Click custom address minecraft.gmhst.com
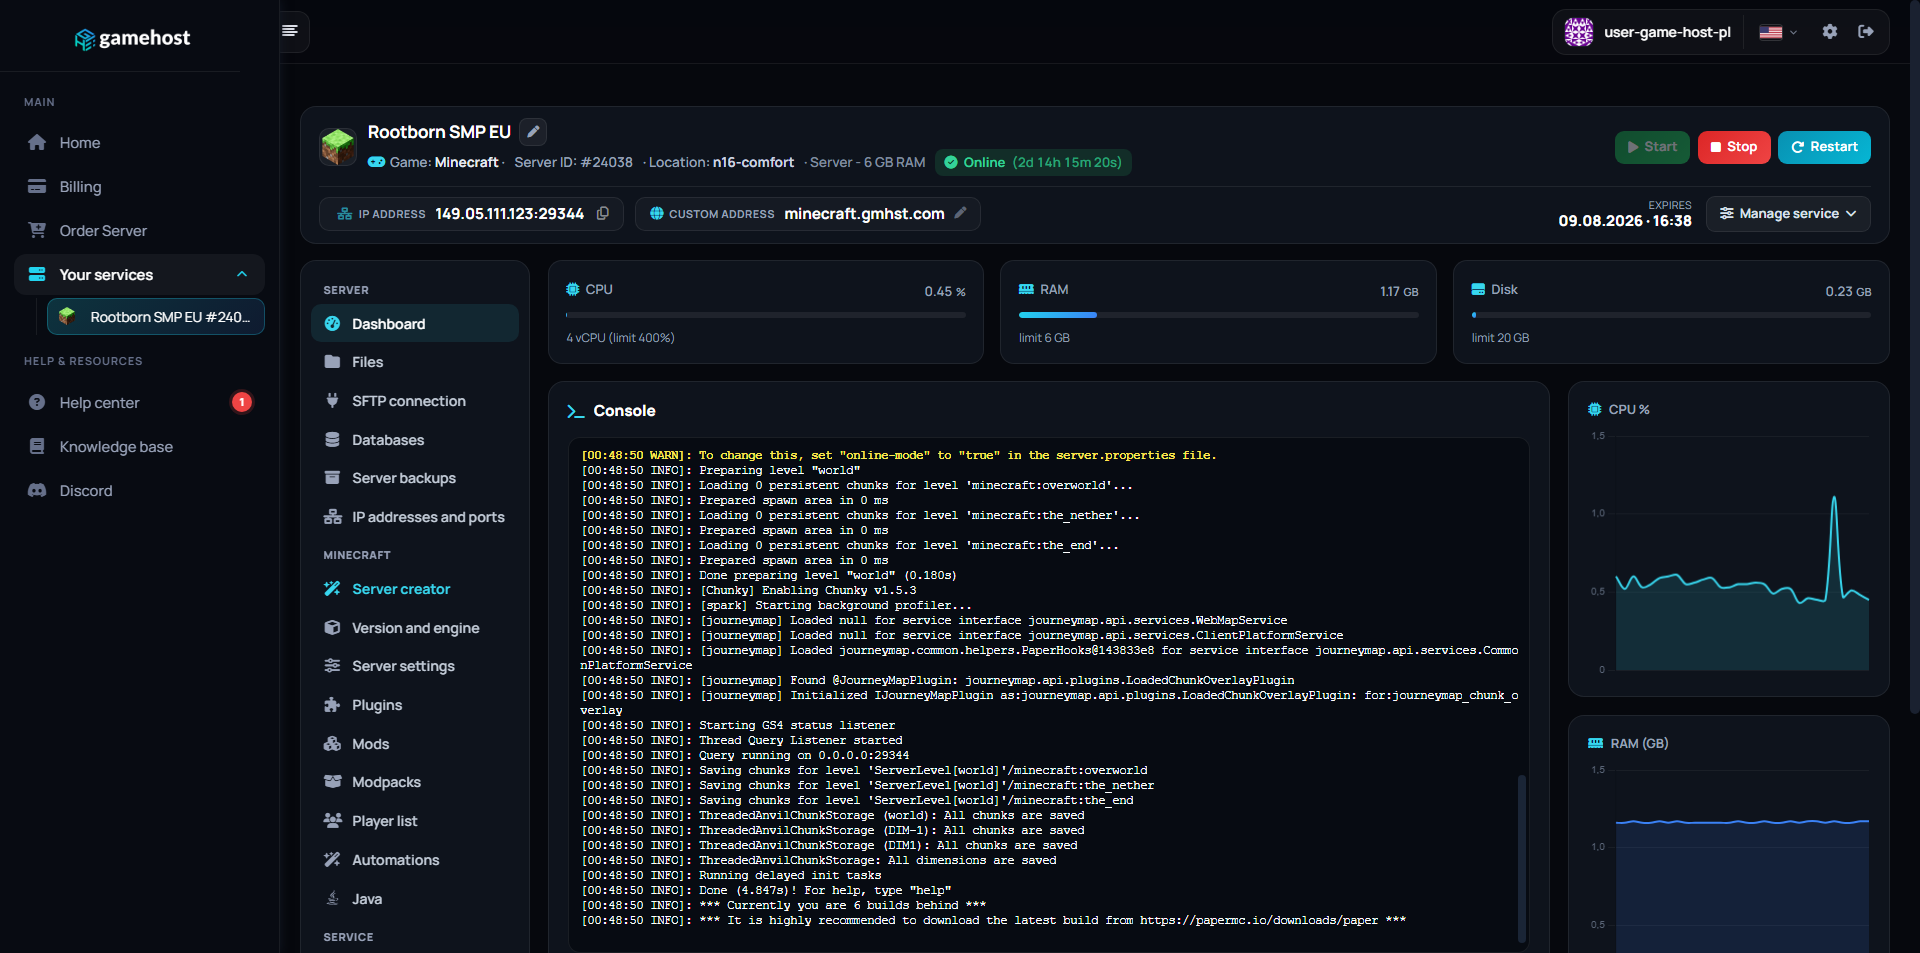This screenshot has height=953, width=1920. [864, 214]
